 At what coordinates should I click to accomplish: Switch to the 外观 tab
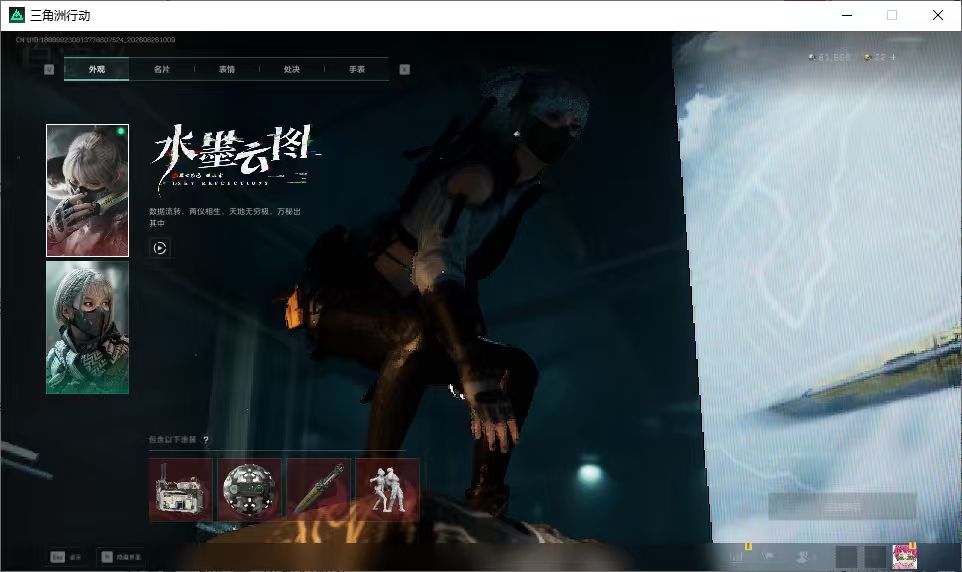[x=96, y=69]
